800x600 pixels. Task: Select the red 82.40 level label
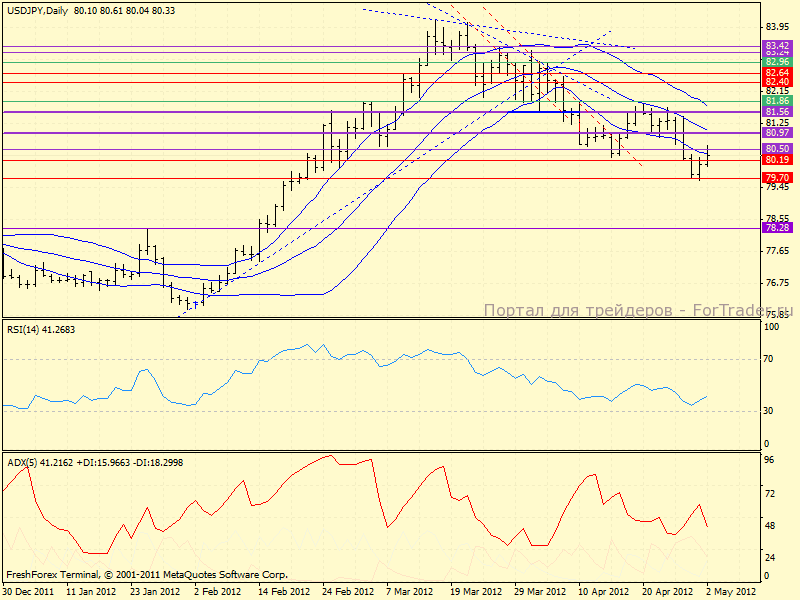point(777,82)
